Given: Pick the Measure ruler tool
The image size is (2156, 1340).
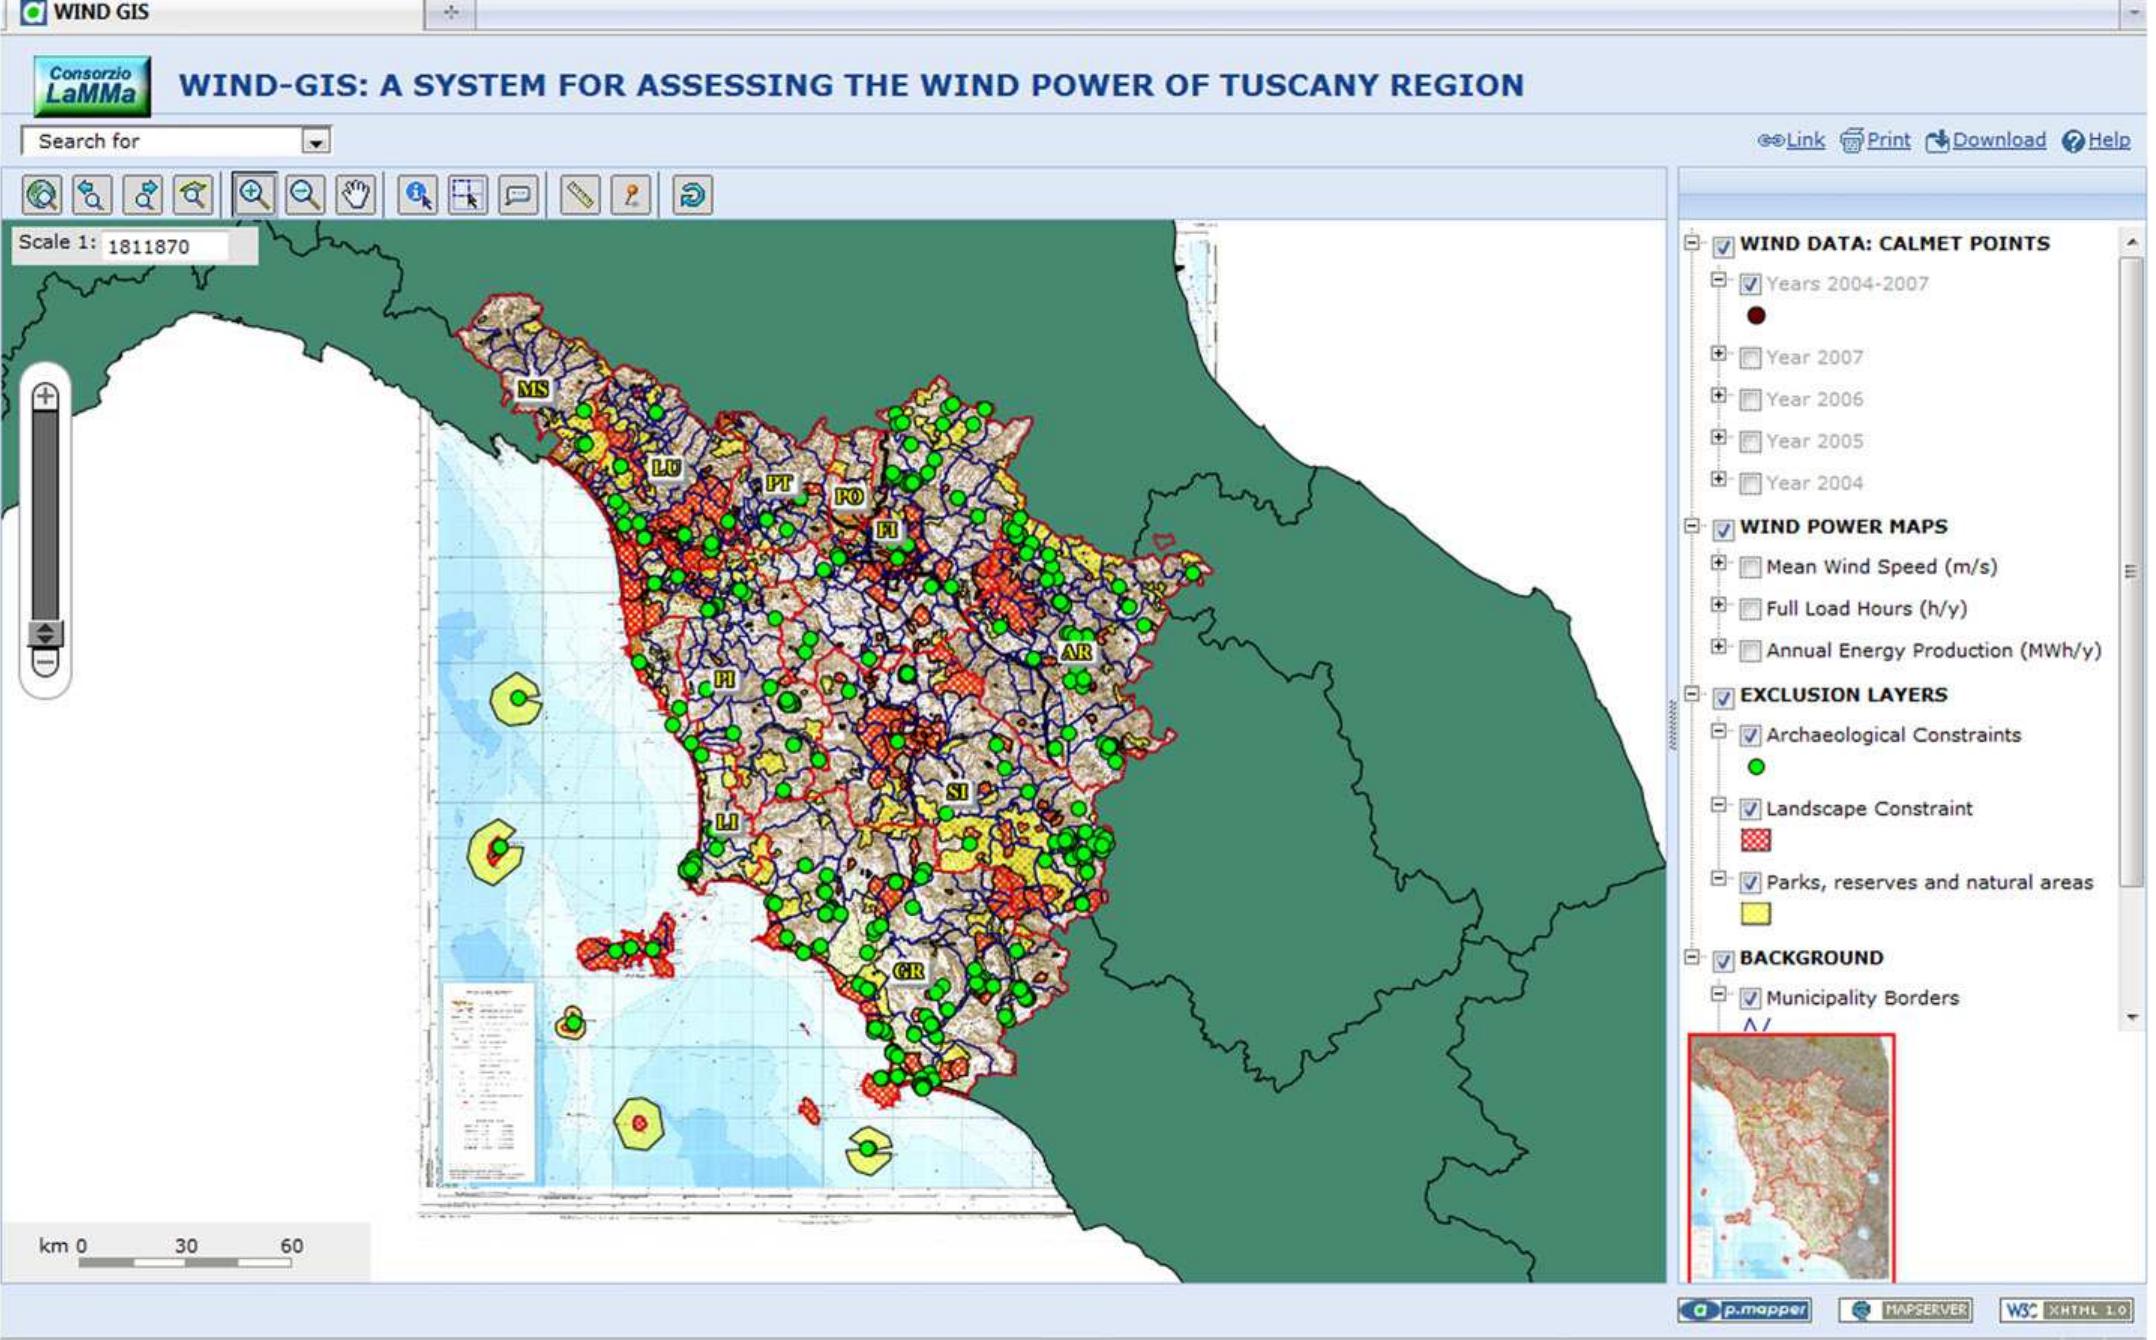Looking at the screenshot, I should click(580, 194).
